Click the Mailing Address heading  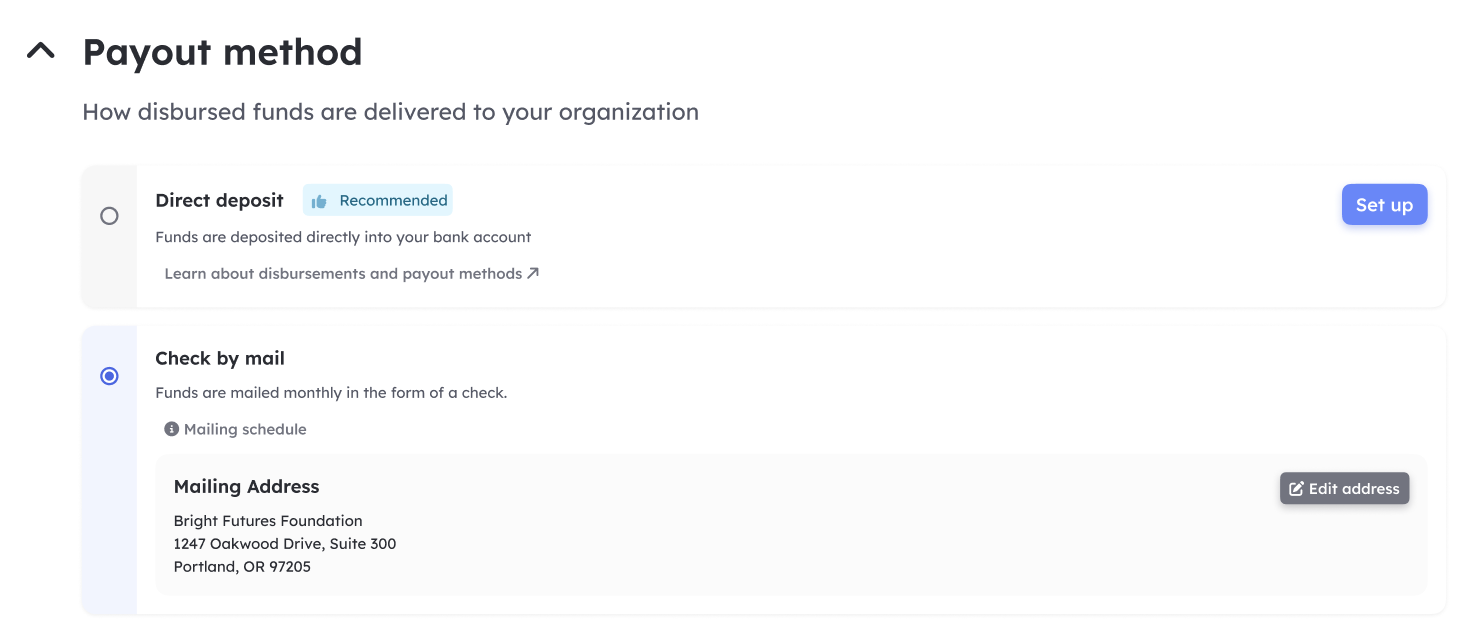pyautogui.click(x=246, y=487)
